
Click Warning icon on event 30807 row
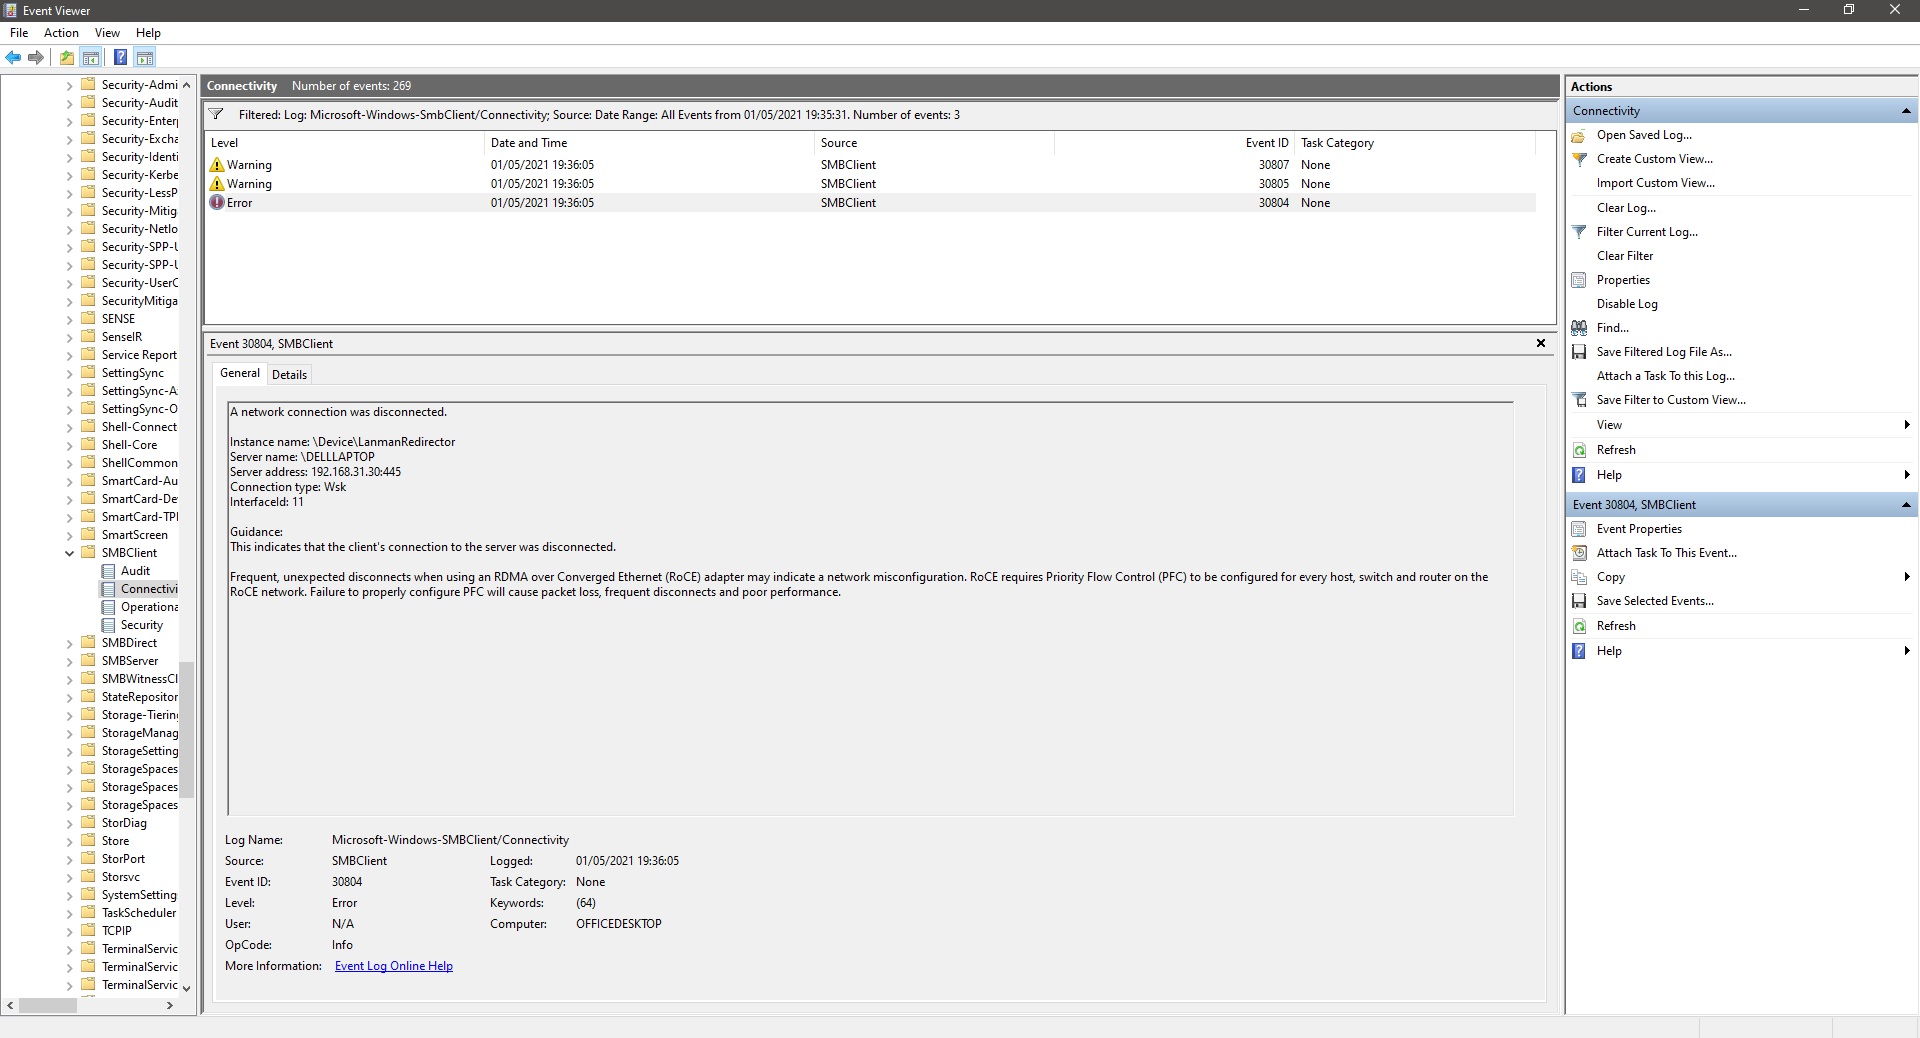(x=217, y=165)
